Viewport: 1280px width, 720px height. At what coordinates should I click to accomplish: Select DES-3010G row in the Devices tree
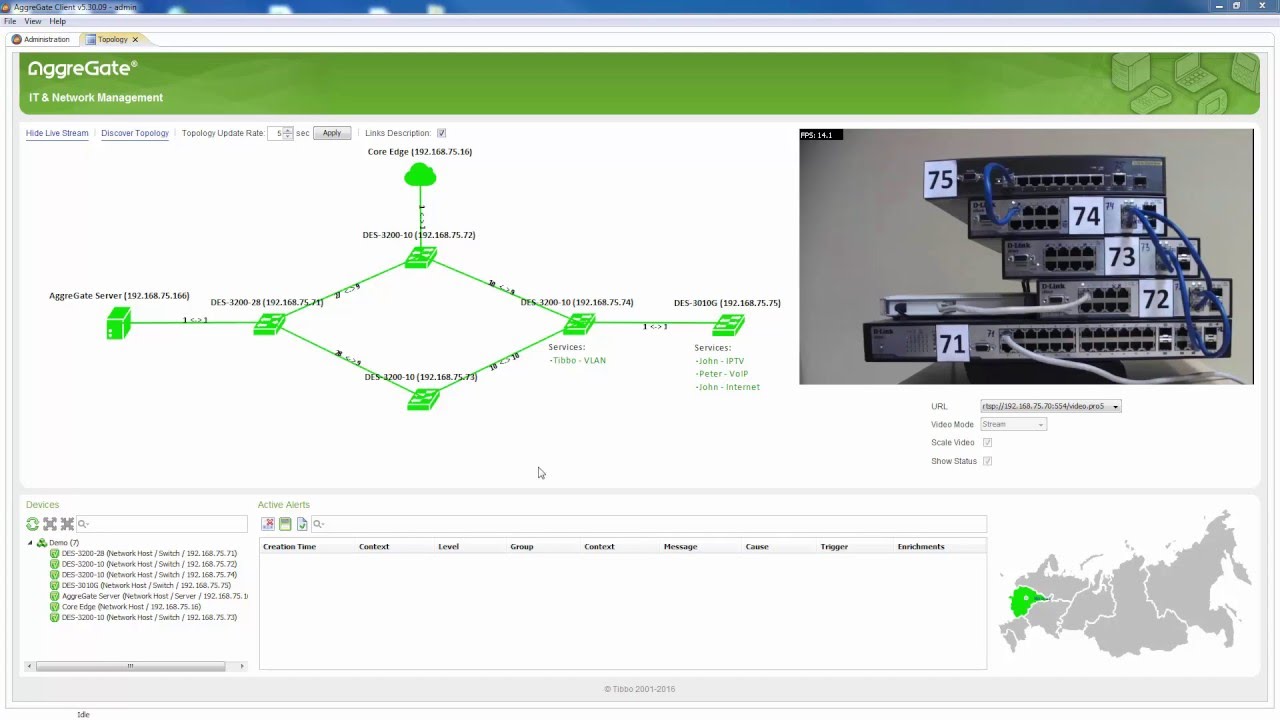(x=146, y=586)
